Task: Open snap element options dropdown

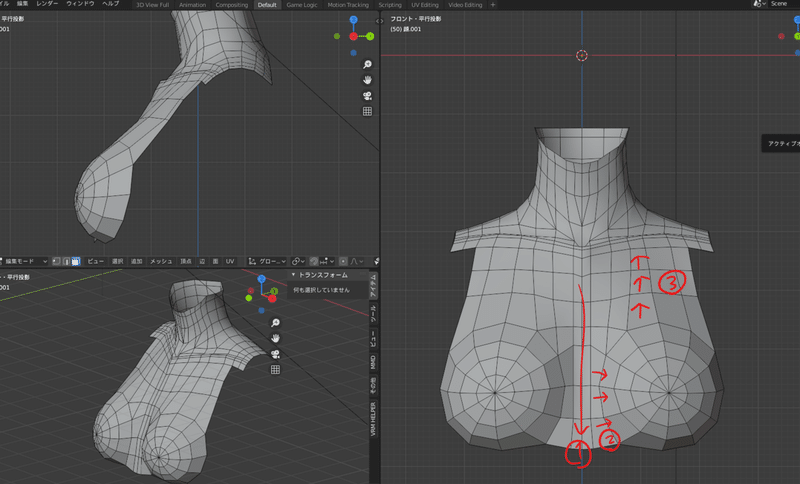Action: click(327, 261)
